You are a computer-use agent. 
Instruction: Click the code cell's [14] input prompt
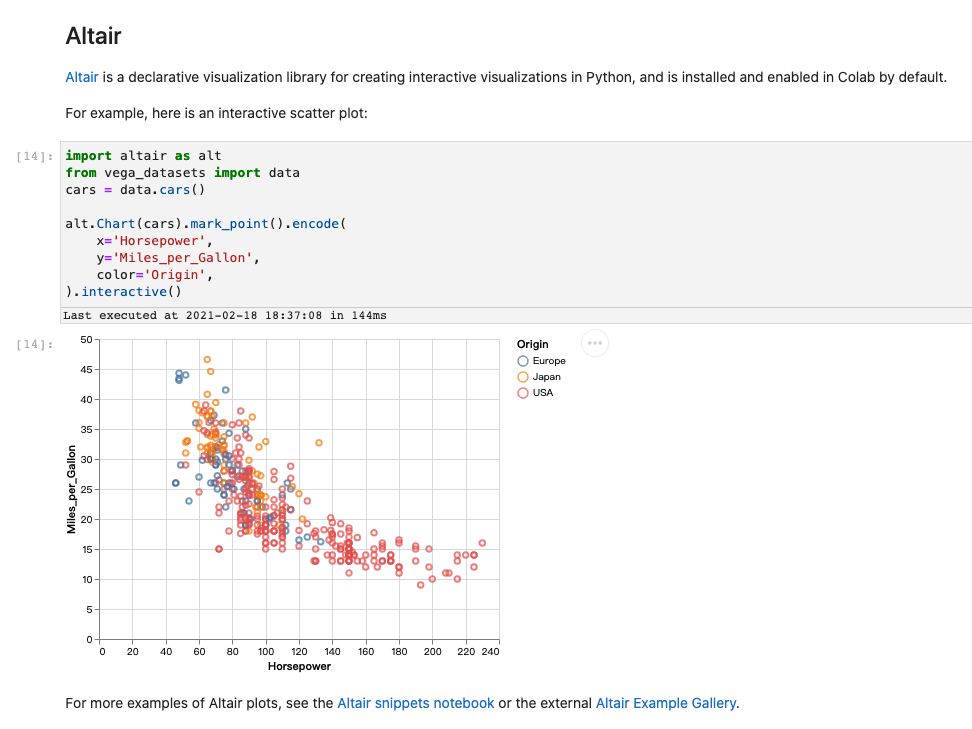pos(36,157)
